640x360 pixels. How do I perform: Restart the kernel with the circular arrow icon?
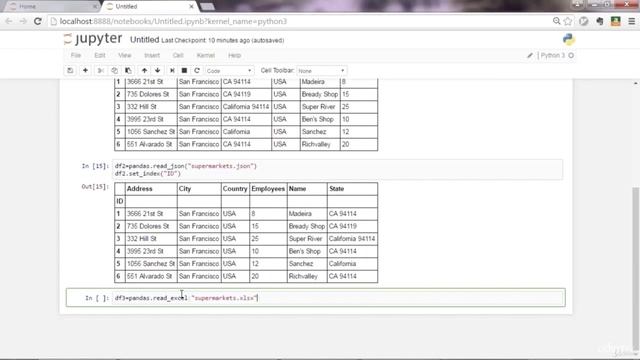(197, 71)
